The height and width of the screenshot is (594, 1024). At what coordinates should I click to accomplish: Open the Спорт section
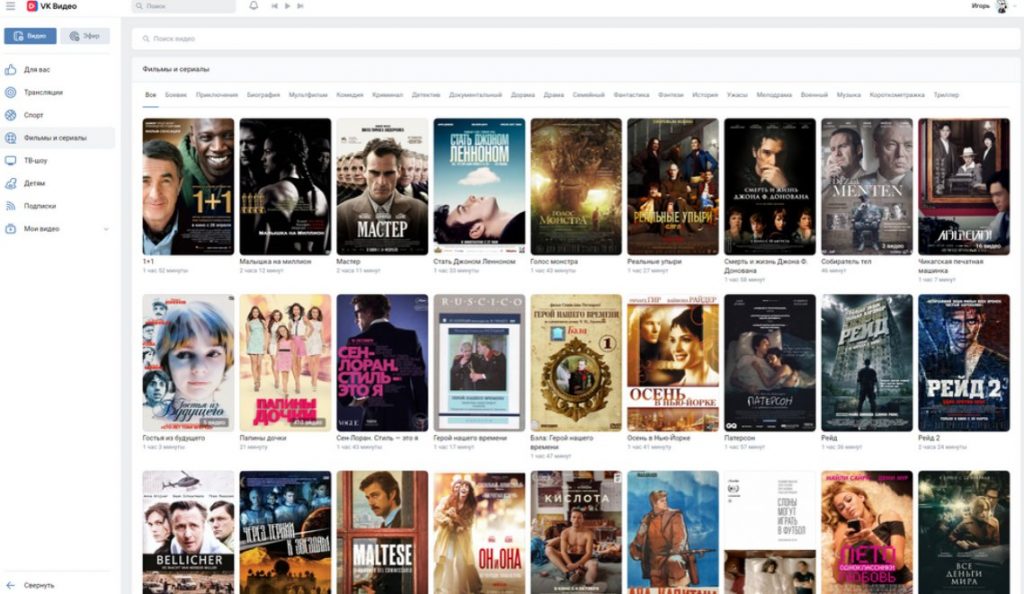click(33, 115)
